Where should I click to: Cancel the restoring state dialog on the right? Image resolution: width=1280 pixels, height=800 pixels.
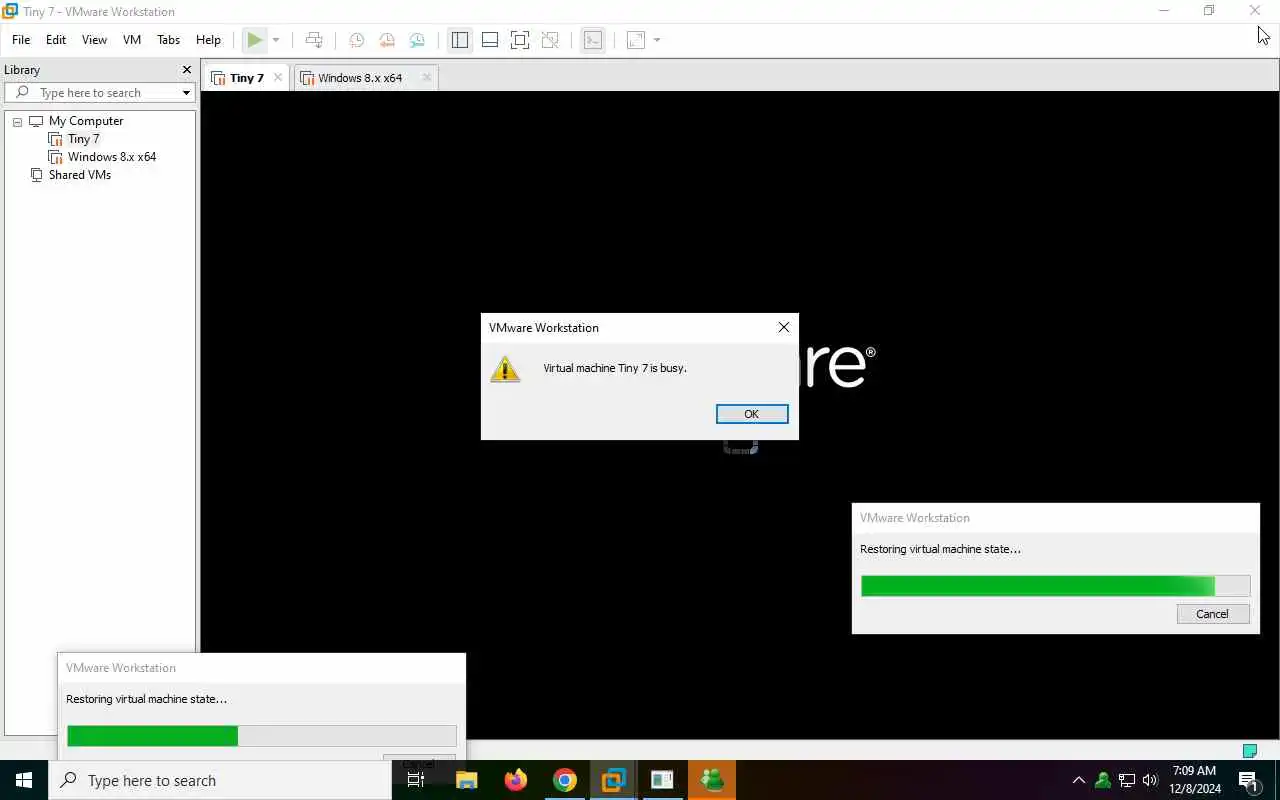click(x=1213, y=614)
